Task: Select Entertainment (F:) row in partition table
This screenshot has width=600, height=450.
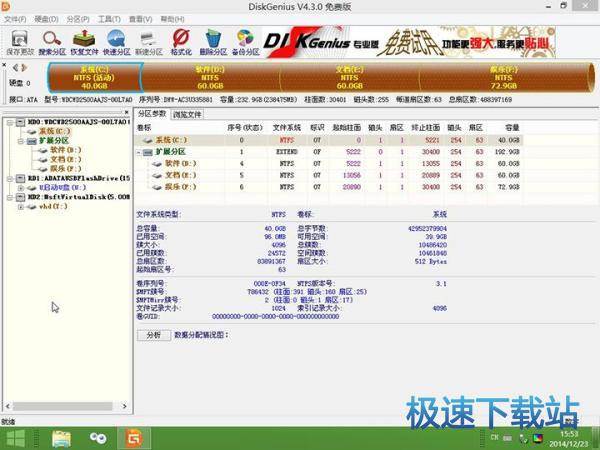Action: click(329, 187)
